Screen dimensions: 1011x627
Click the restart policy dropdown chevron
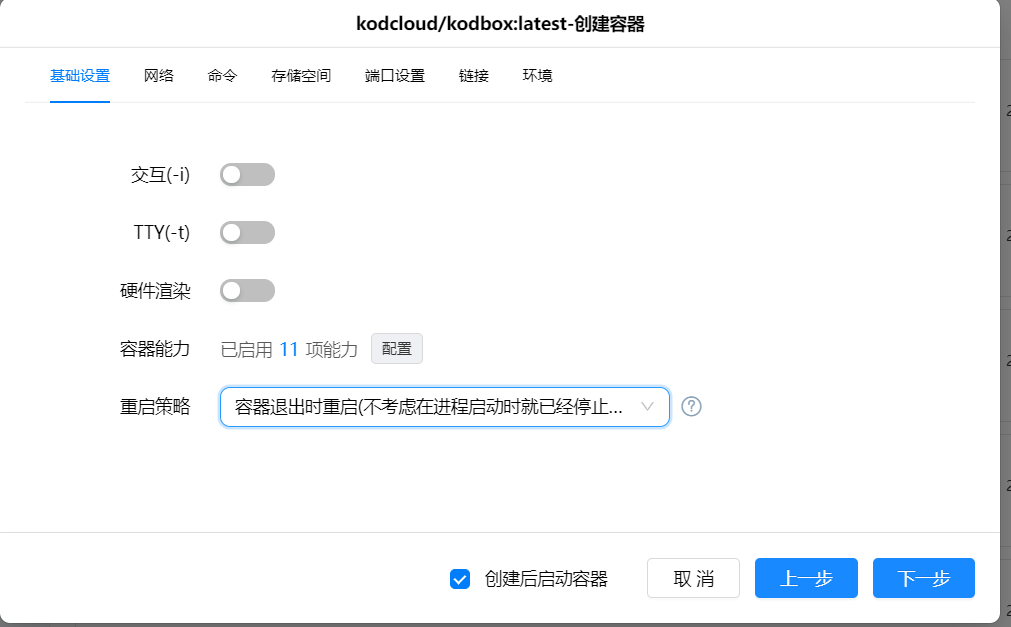point(647,407)
